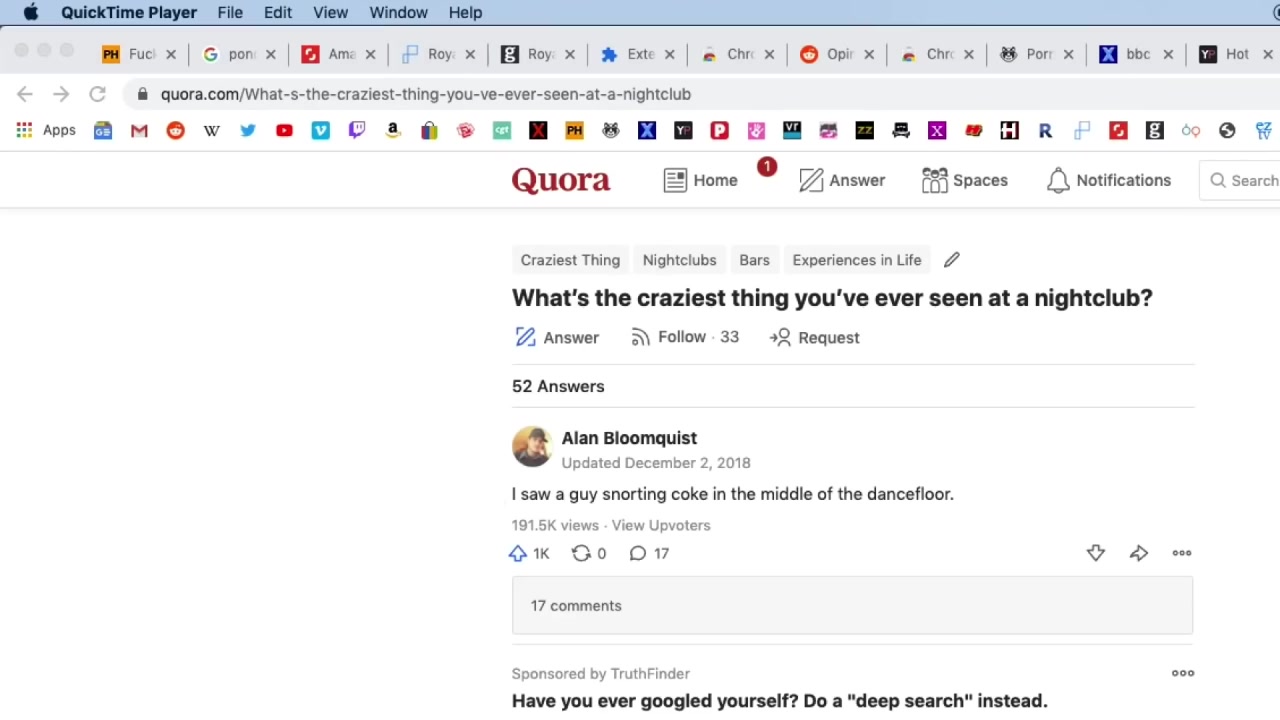Share Alan's answer with the arrow icon
This screenshot has width=1280, height=720.
point(1139,553)
